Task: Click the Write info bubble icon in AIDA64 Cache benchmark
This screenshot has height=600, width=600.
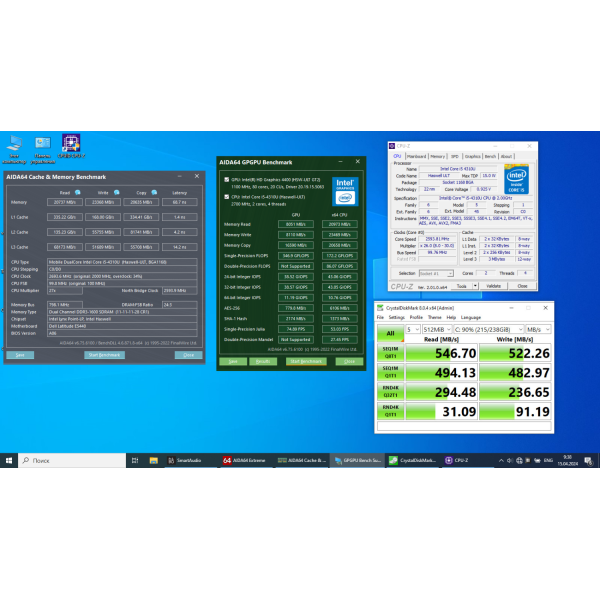Action: pos(116,192)
